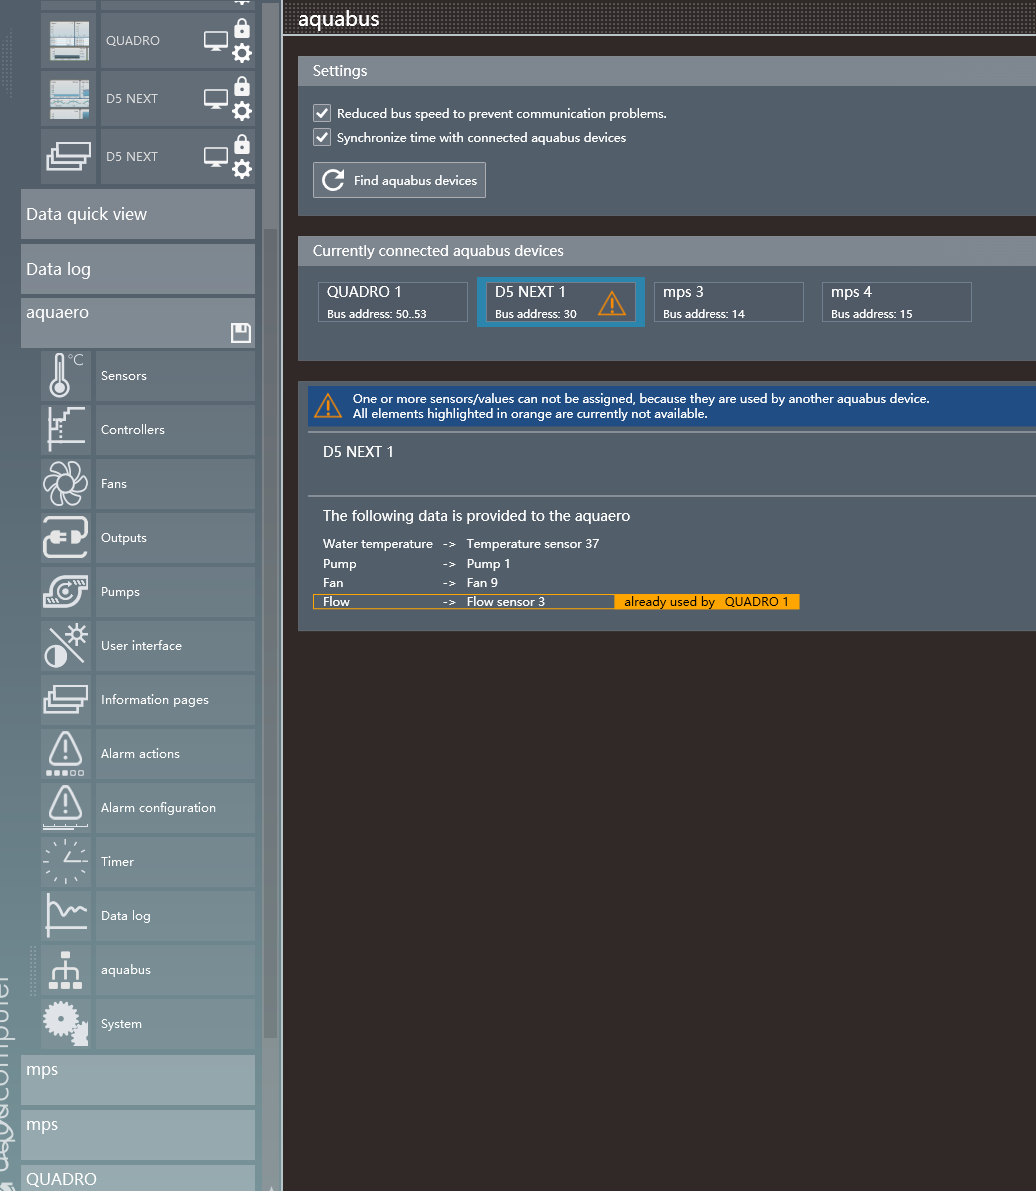
Task: Toggle the lock icon beside QUADRO
Action: coord(242,29)
